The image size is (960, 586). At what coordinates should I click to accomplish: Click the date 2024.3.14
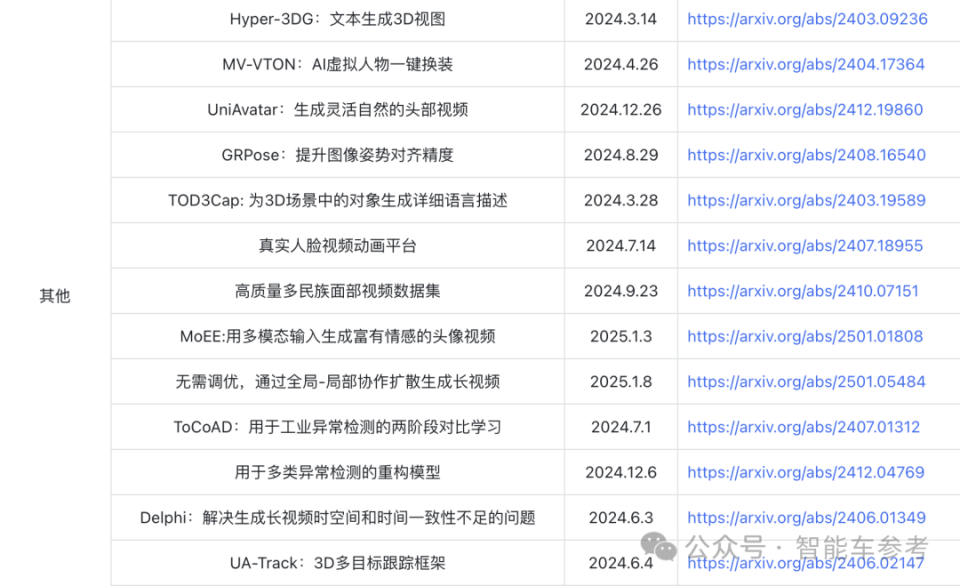tap(621, 19)
